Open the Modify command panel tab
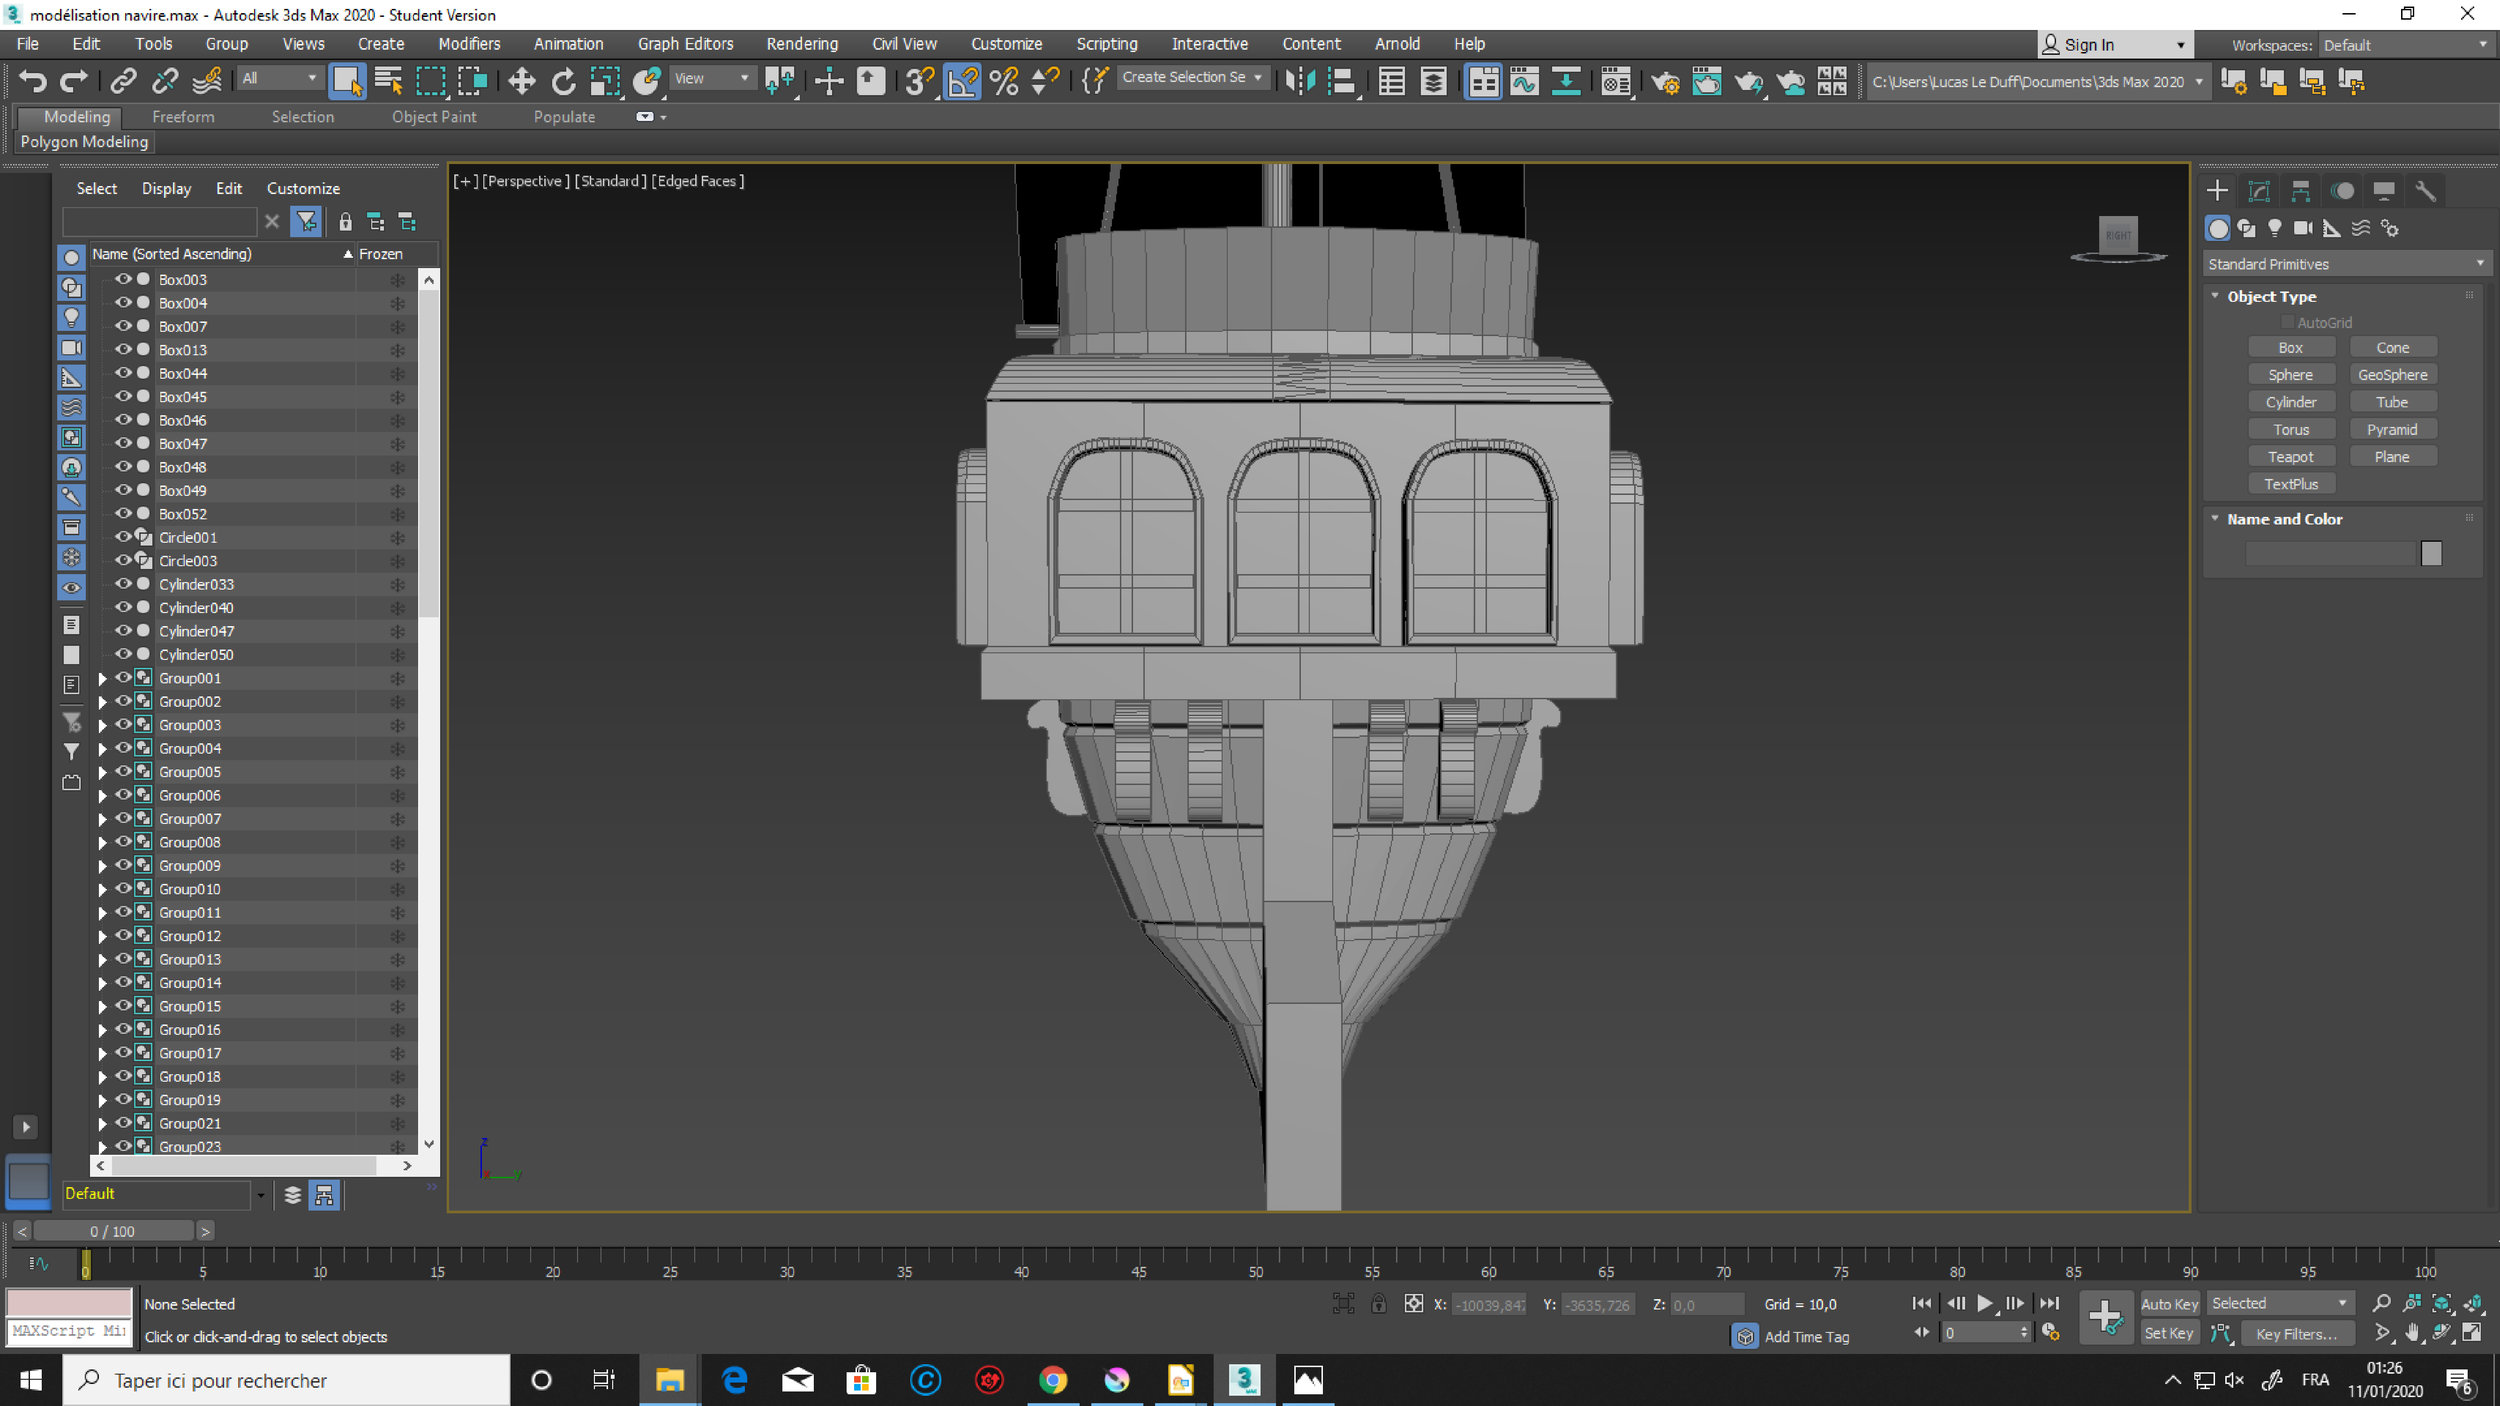 tap(2258, 190)
